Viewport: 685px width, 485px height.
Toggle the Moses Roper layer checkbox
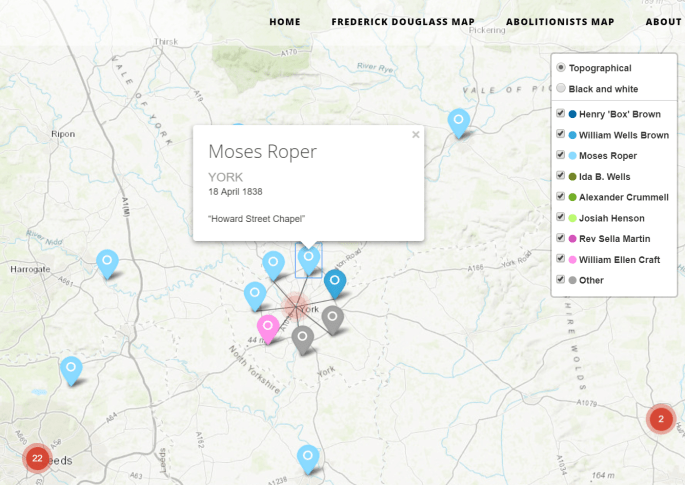click(x=561, y=155)
